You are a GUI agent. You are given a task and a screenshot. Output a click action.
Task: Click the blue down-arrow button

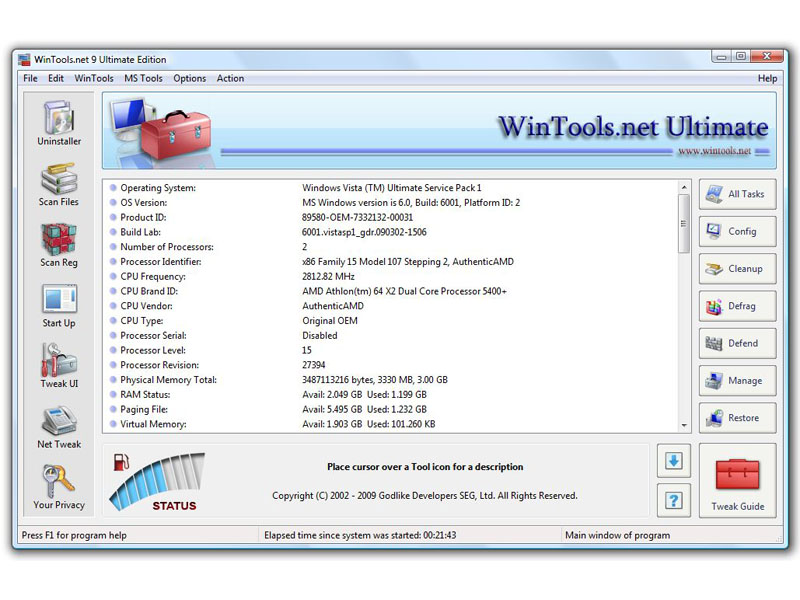click(x=673, y=461)
